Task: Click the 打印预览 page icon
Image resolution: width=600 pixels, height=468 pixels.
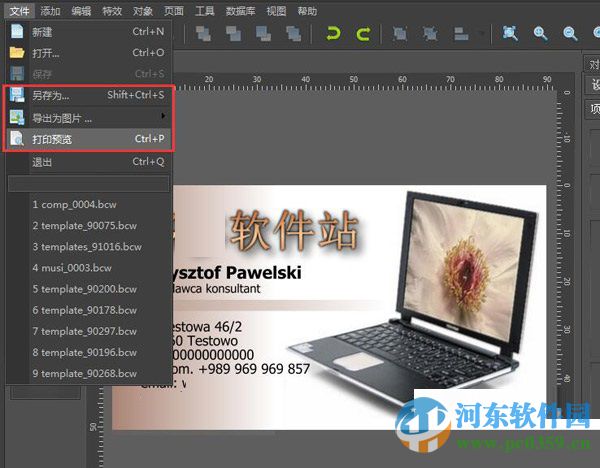Action: tap(17, 139)
